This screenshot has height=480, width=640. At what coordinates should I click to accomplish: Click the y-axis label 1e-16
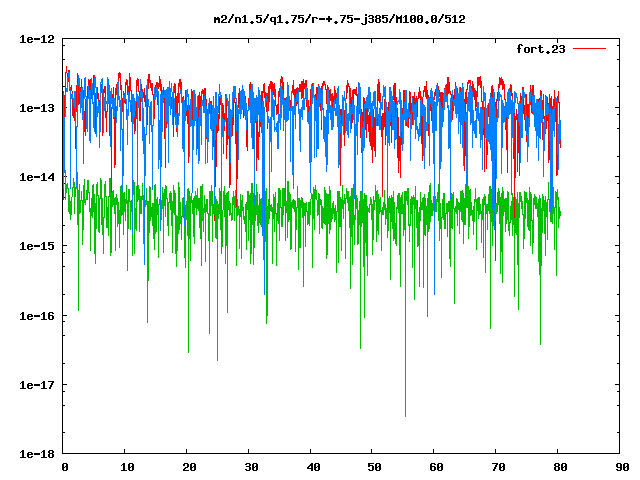[x=37, y=316]
